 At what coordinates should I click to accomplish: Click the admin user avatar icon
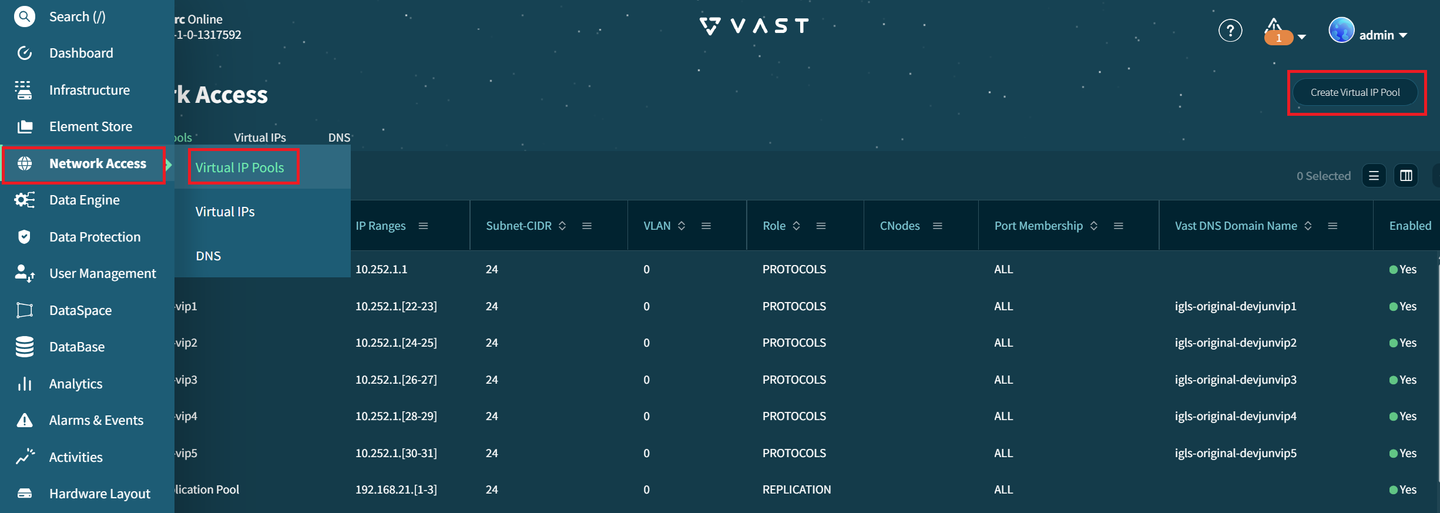point(1341,30)
